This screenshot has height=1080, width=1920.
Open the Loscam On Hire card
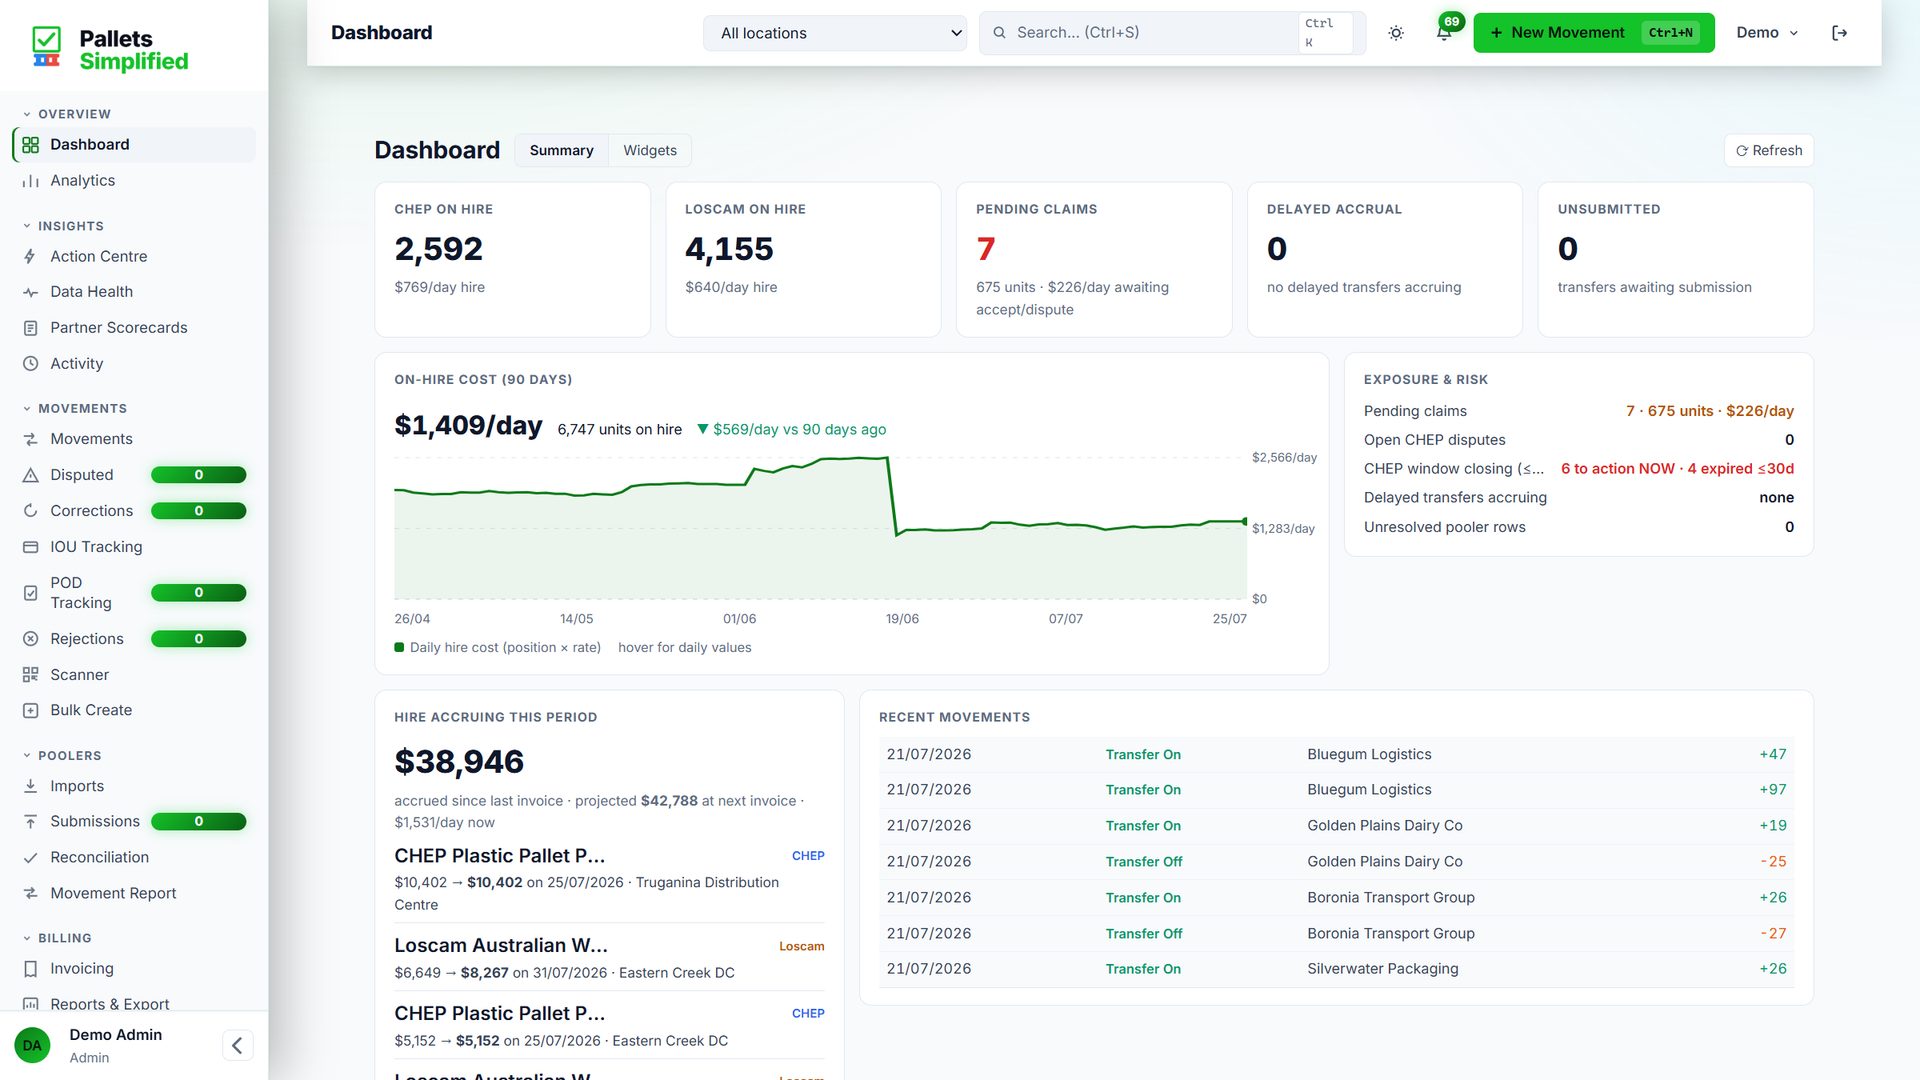pos(803,260)
